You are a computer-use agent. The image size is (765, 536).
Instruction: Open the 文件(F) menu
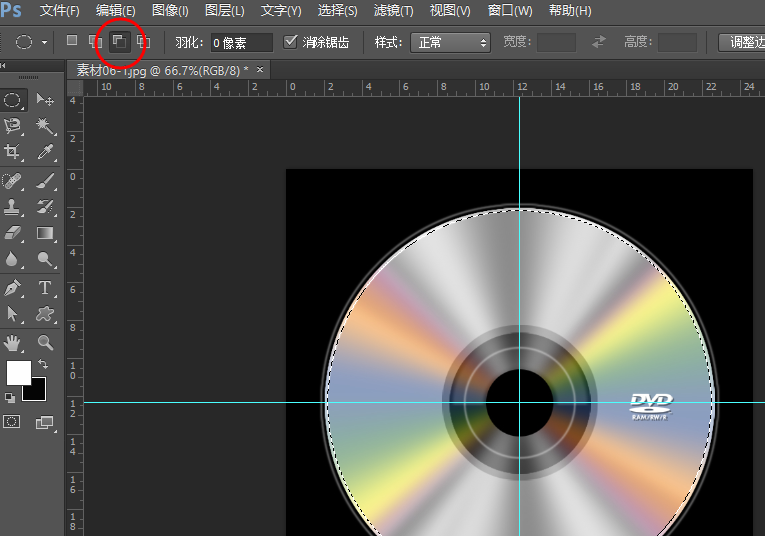coord(60,10)
